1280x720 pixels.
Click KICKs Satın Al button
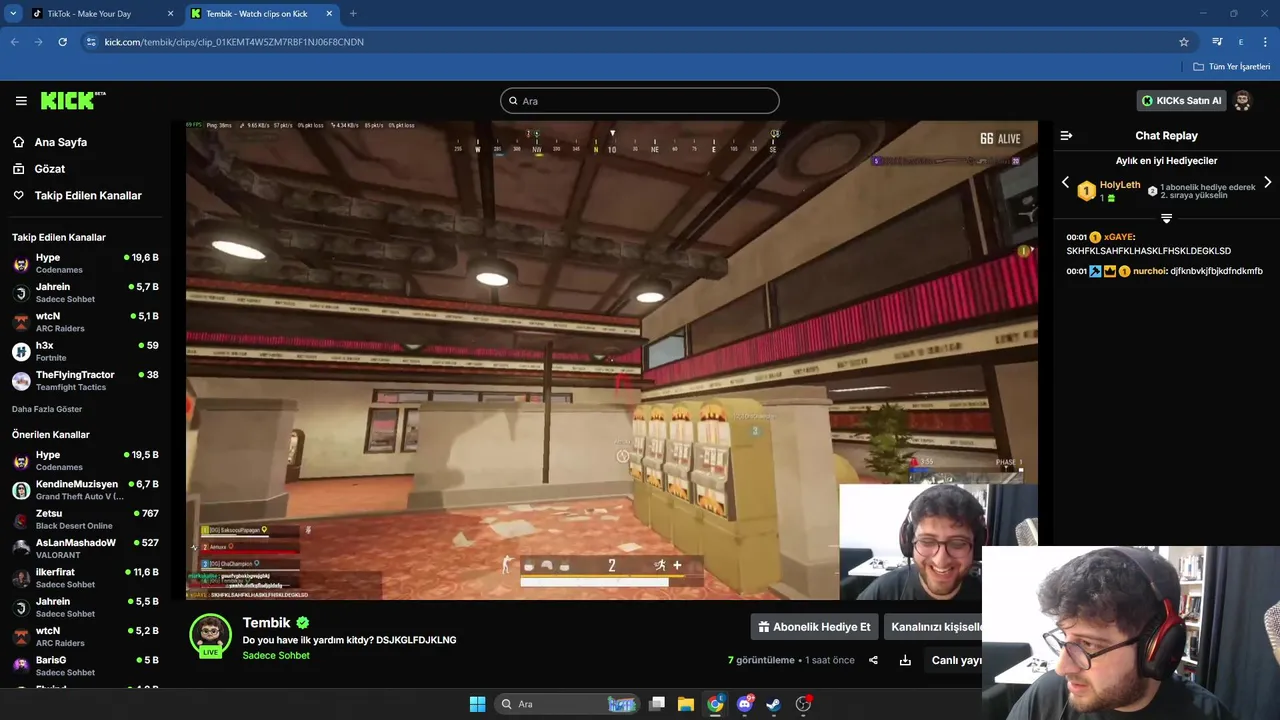click(1181, 101)
